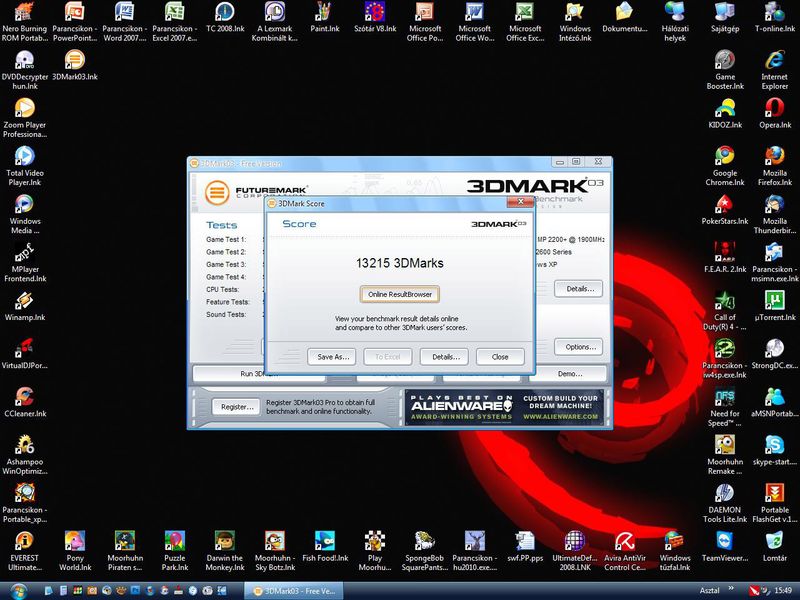The image size is (800, 600).
Task: Click the Online ResultBrowser button
Action: click(399, 294)
